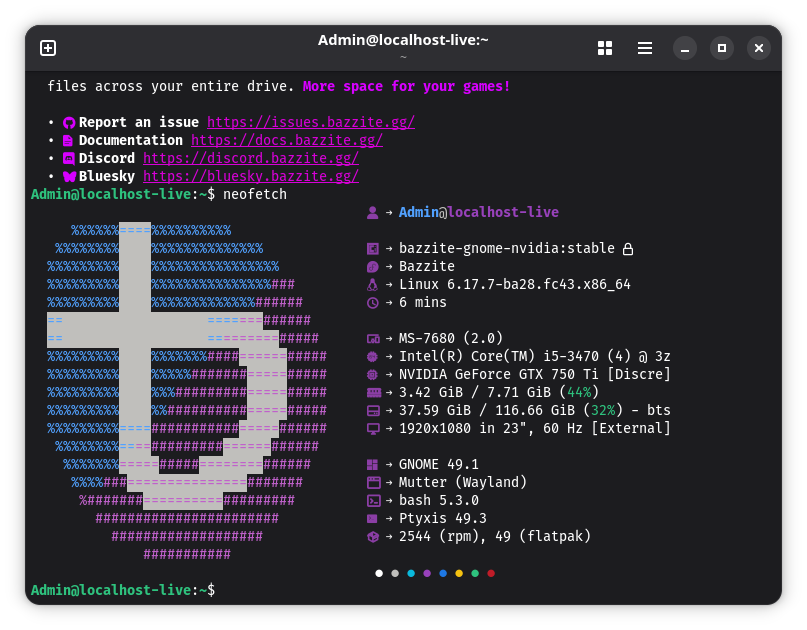
Task: Click the green color dot
Action: click(x=475, y=573)
